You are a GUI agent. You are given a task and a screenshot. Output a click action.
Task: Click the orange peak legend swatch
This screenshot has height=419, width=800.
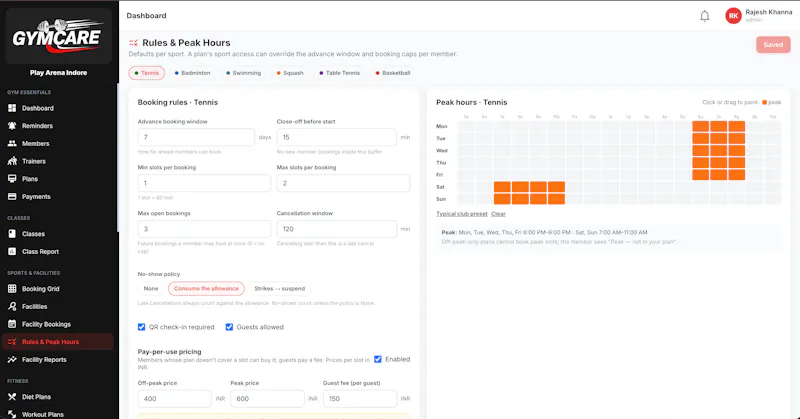pos(764,103)
